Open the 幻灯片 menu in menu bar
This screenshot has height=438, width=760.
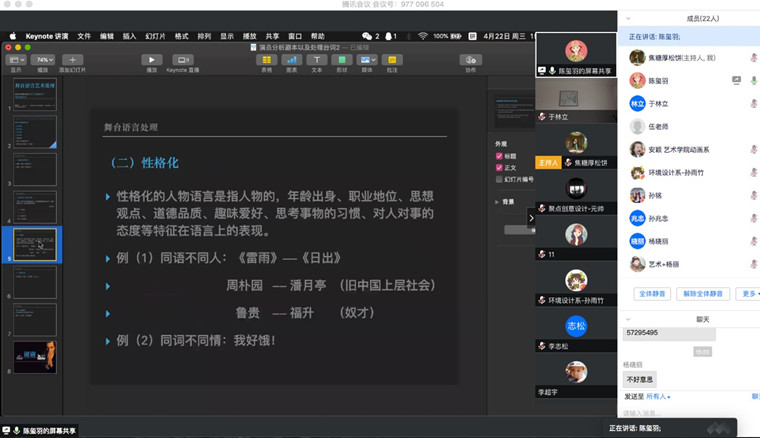click(155, 36)
